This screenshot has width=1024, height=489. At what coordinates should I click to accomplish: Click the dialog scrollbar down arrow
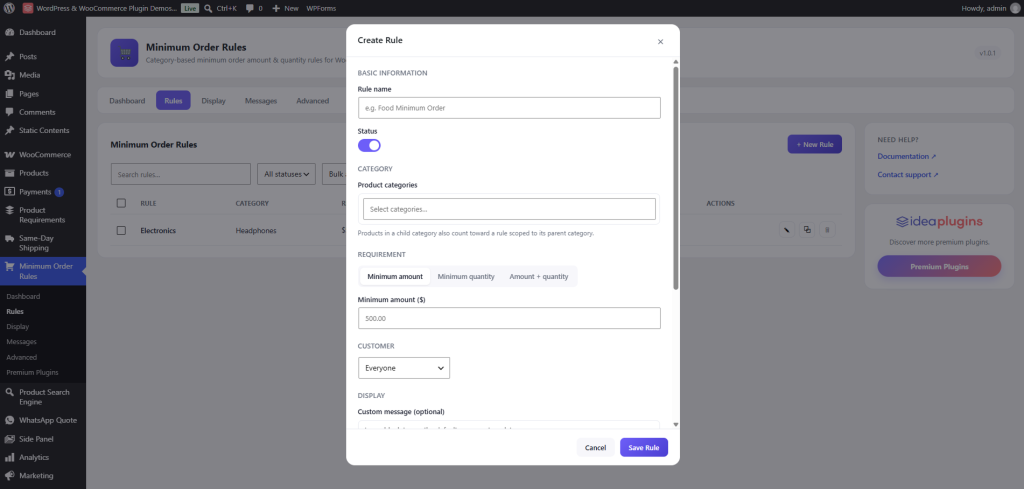coord(676,424)
